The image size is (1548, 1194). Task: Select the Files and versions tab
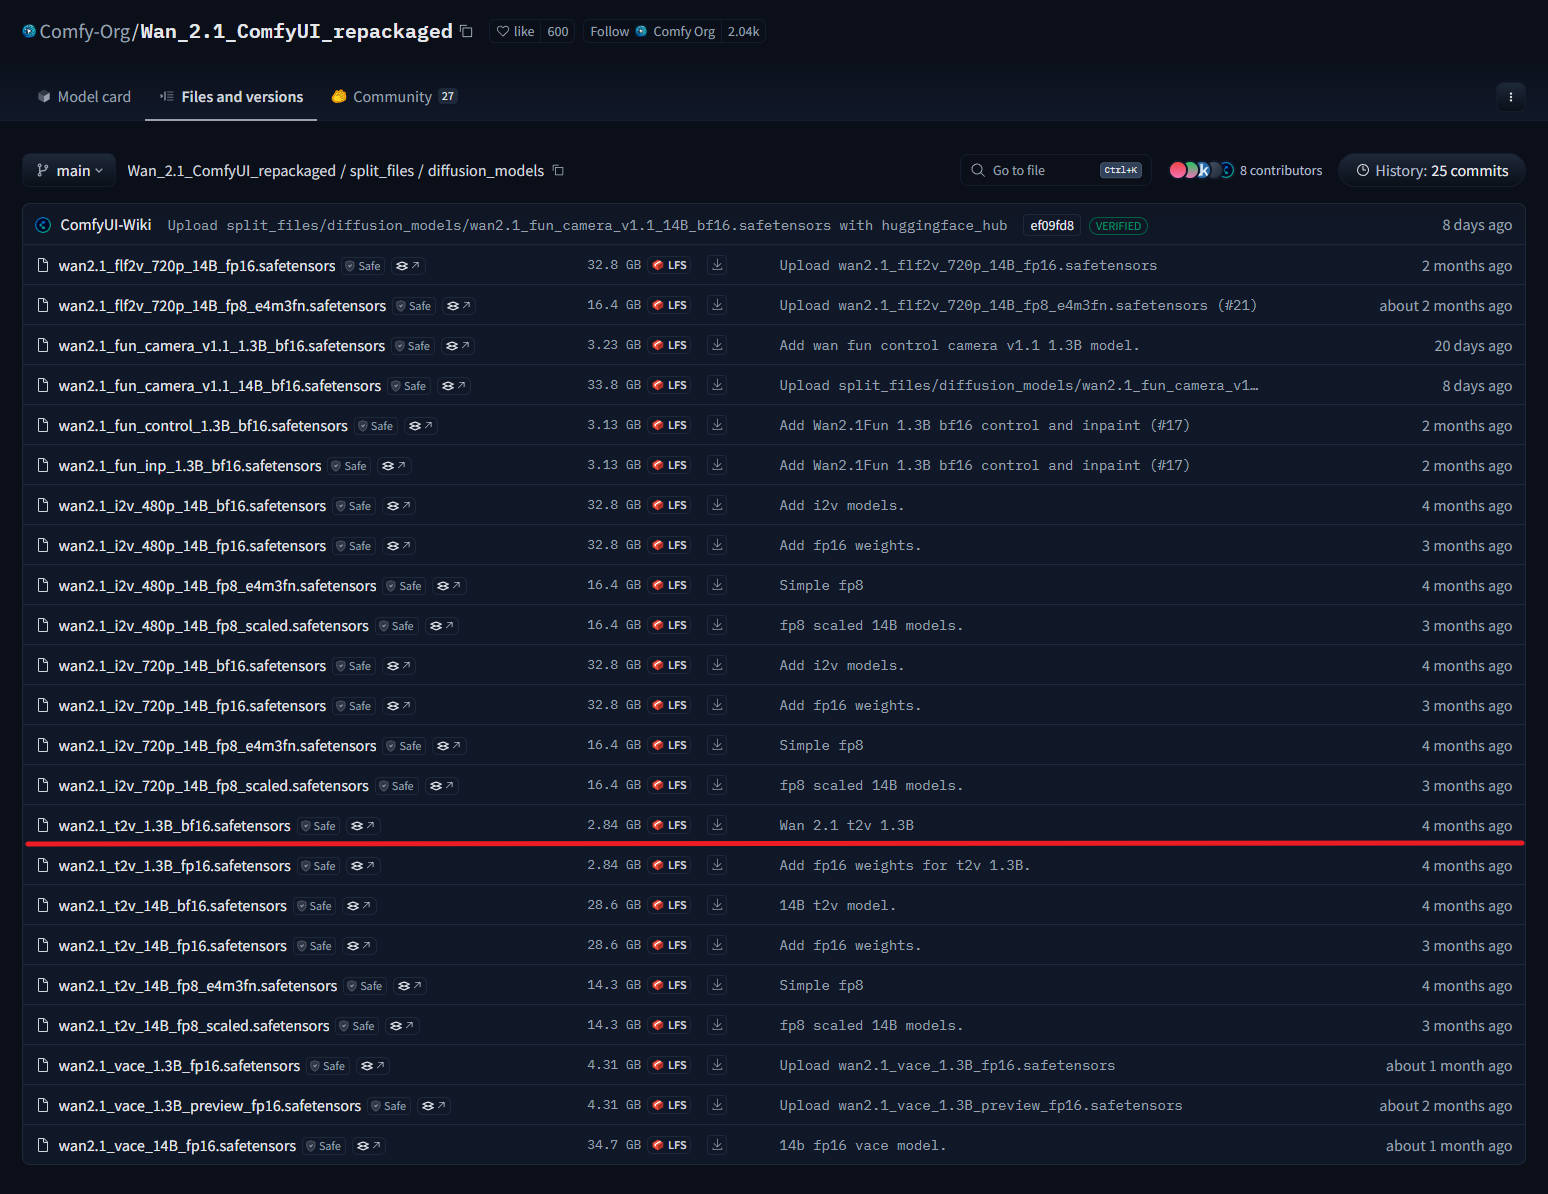[231, 97]
